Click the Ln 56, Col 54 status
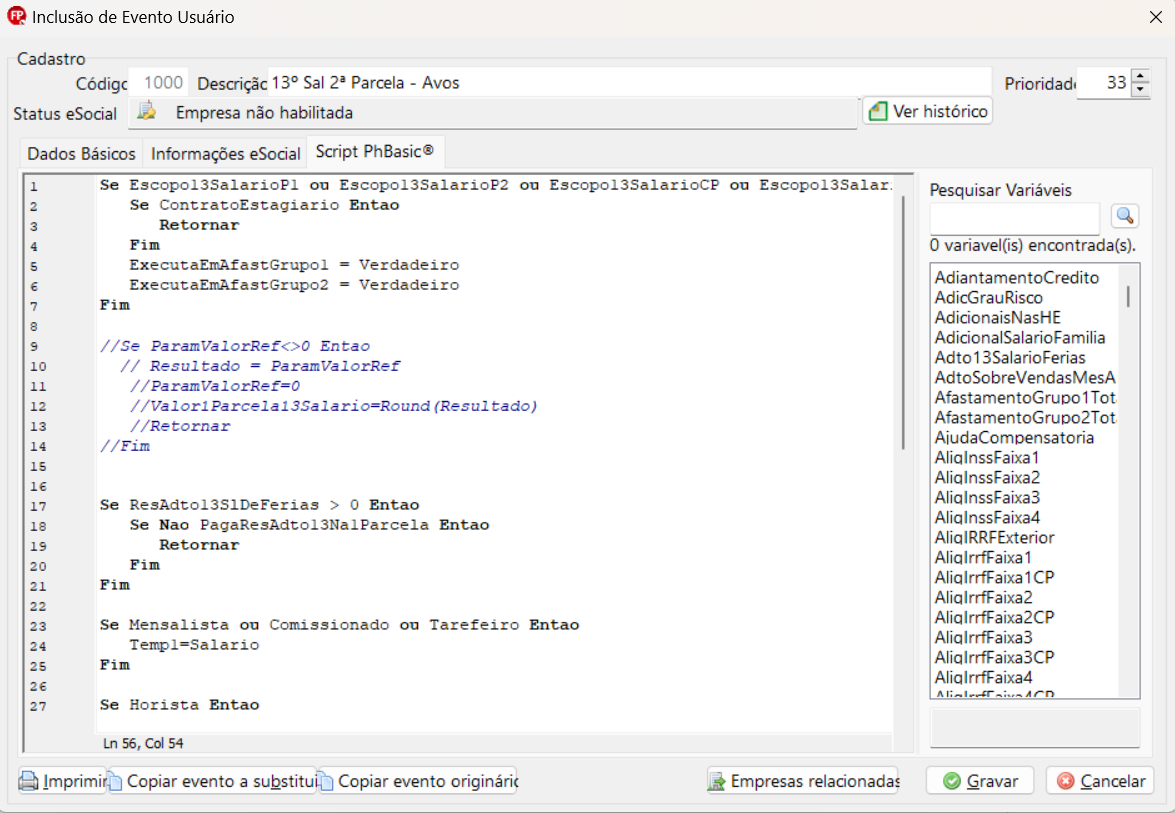 point(143,743)
